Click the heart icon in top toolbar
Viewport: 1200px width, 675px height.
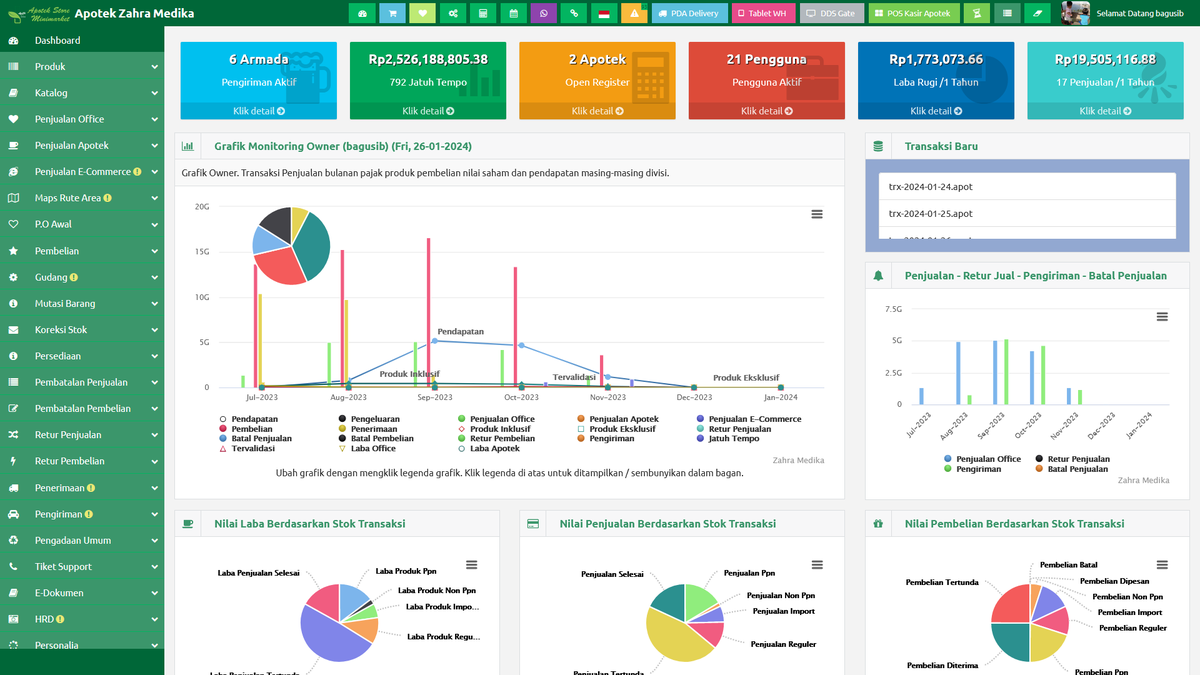pos(423,13)
